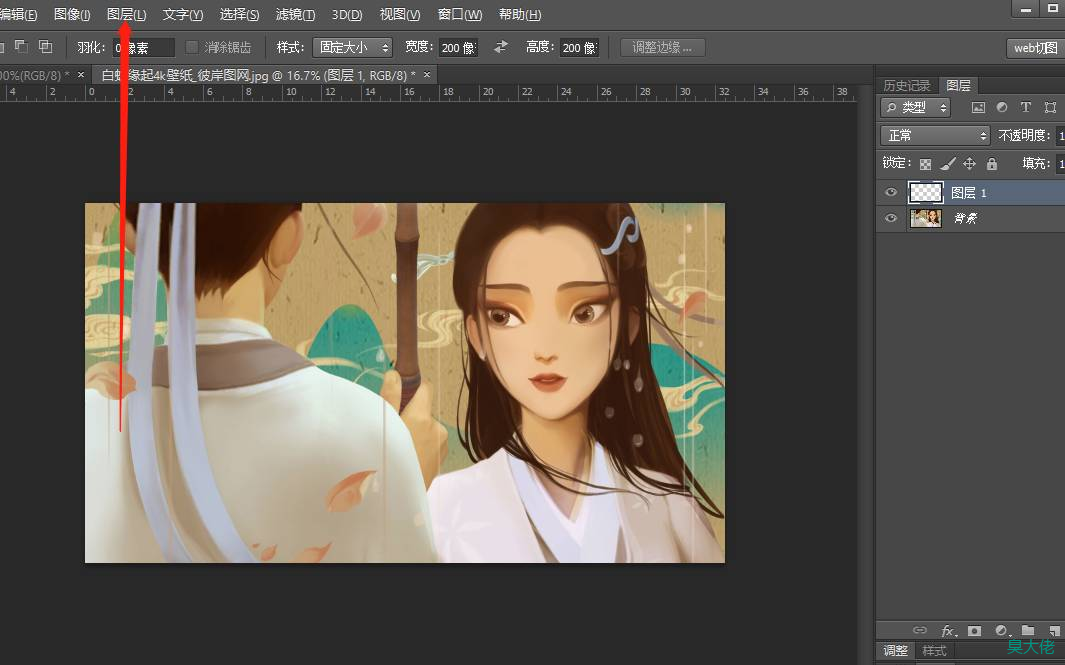Select the 图层 1 layer thumbnail
Image resolution: width=1065 pixels, height=665 pixels.
(926, 192)
